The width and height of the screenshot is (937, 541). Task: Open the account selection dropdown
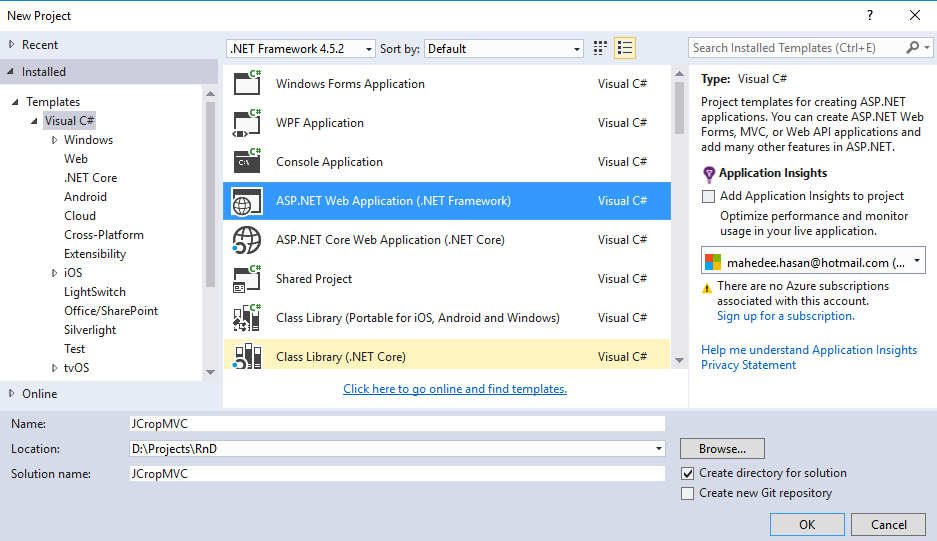click(x=813, y=262)
